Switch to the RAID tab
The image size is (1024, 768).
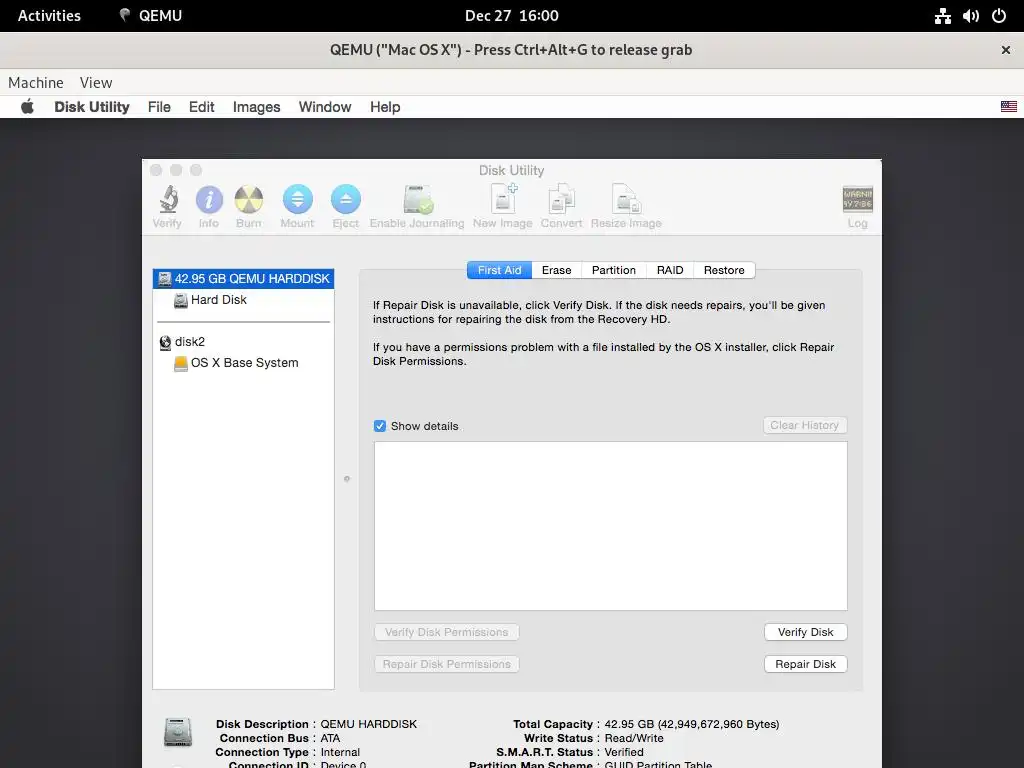coord(670,270)
